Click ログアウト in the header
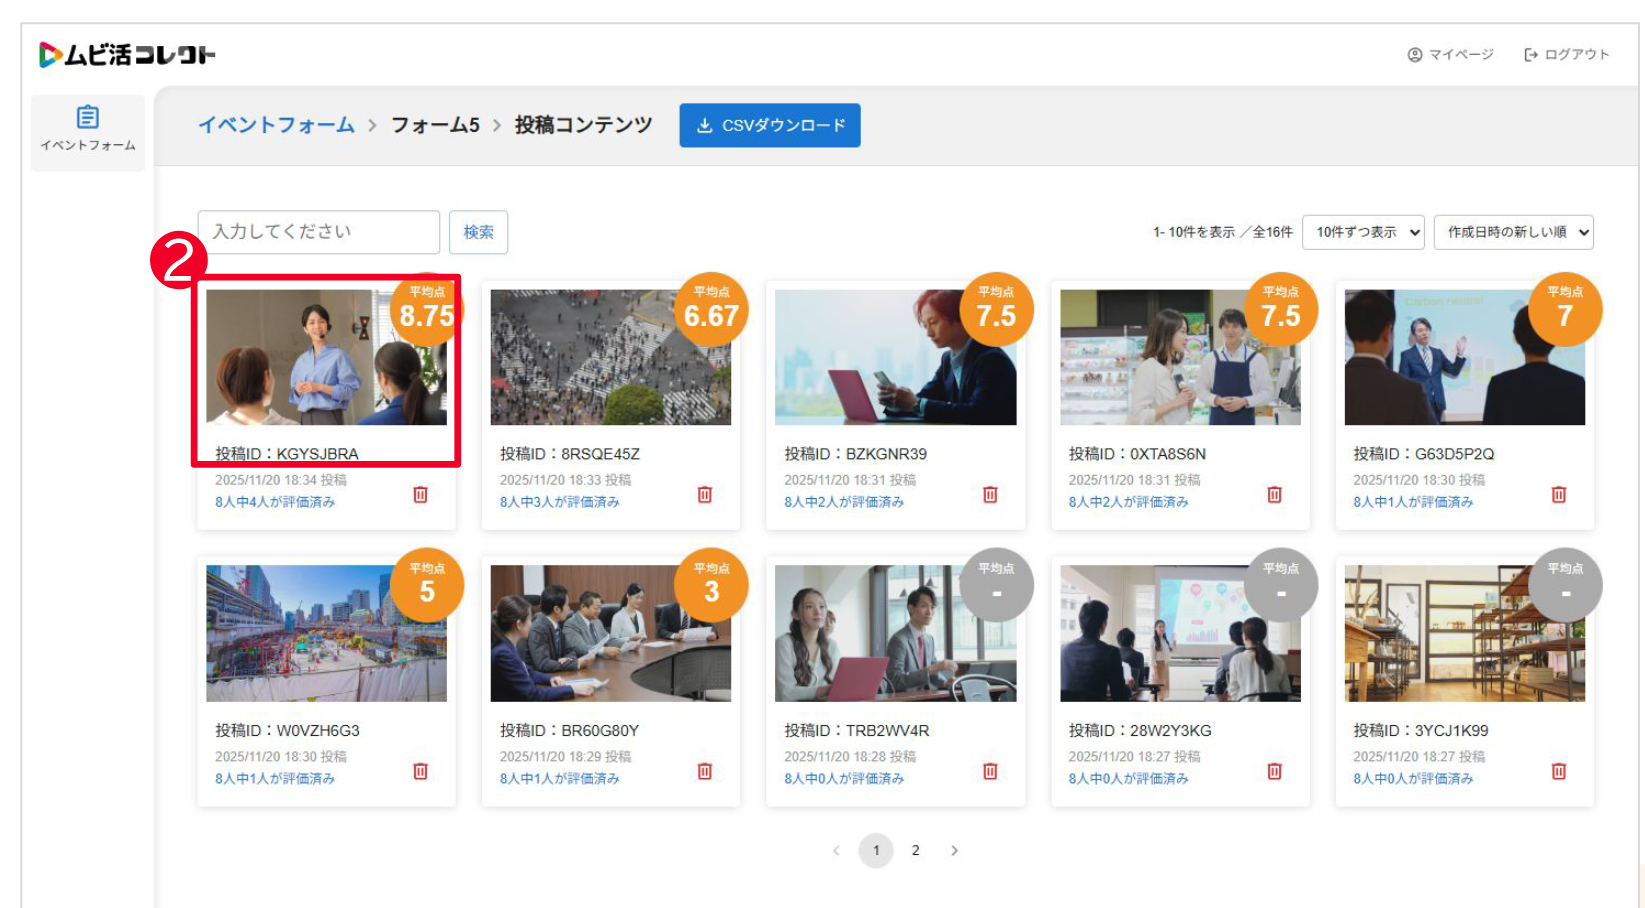The width and height of the screenshot is (1645, 908). [x=1566, y=55]
